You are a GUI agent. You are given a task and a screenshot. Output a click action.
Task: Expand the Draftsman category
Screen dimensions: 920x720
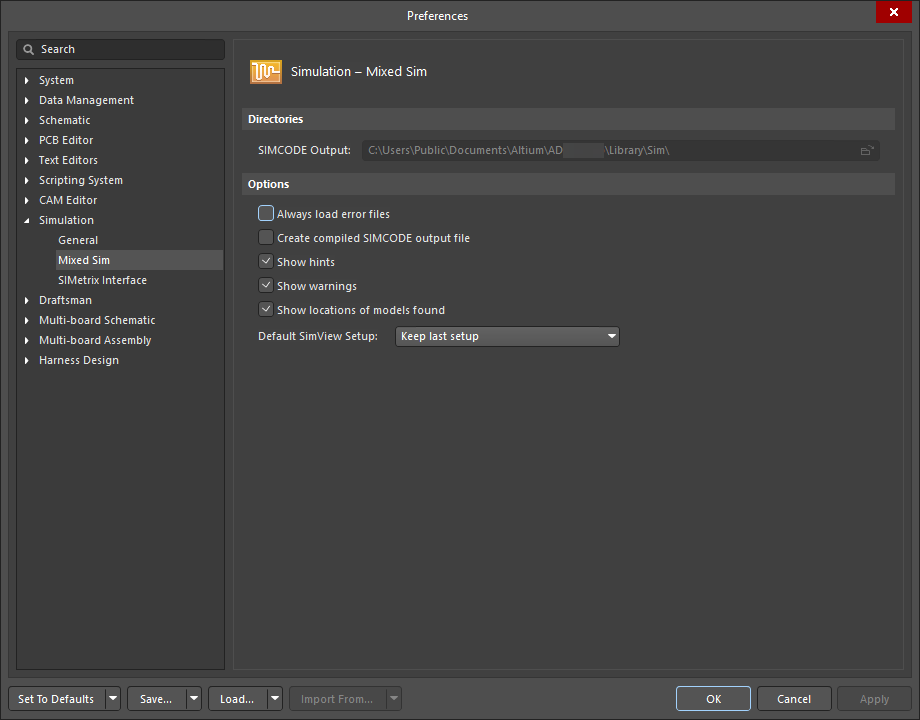point(26,300)
